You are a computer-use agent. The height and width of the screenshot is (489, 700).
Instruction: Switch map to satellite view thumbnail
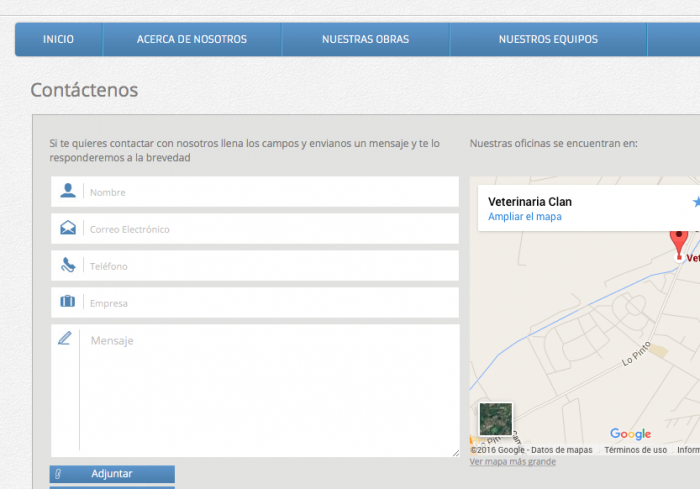click(495, 419)
